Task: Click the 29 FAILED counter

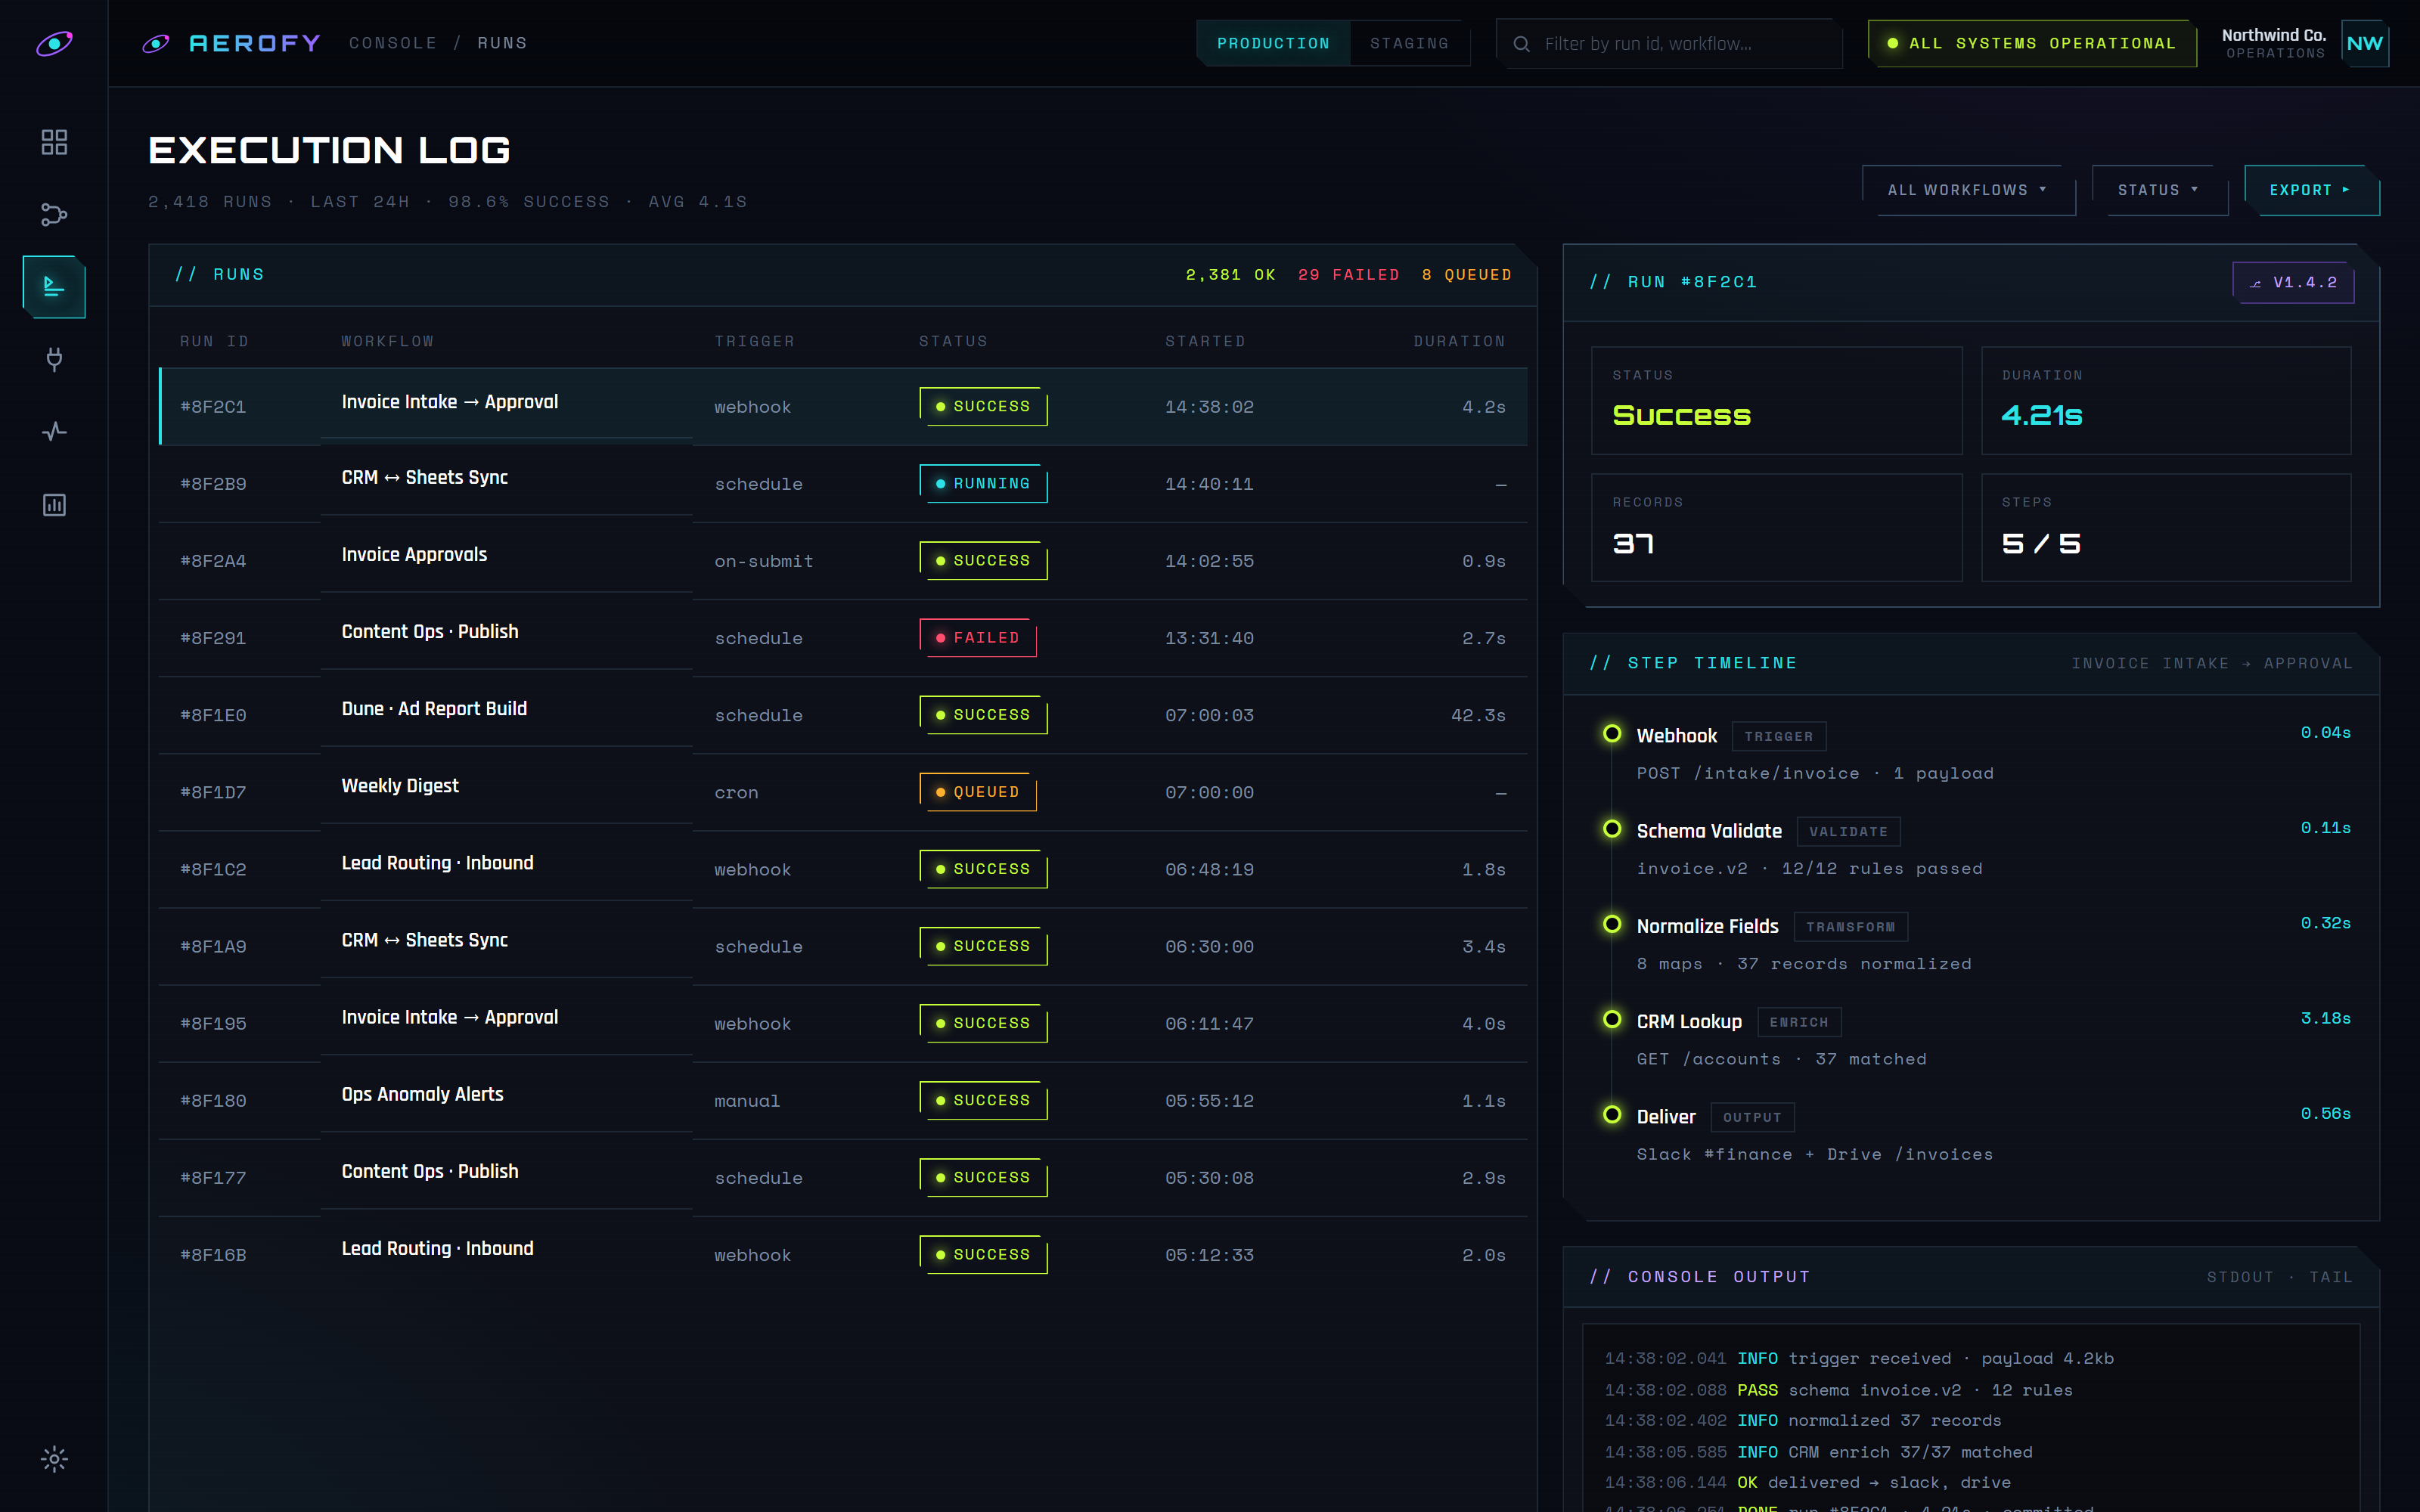Action: (1348, 274)
